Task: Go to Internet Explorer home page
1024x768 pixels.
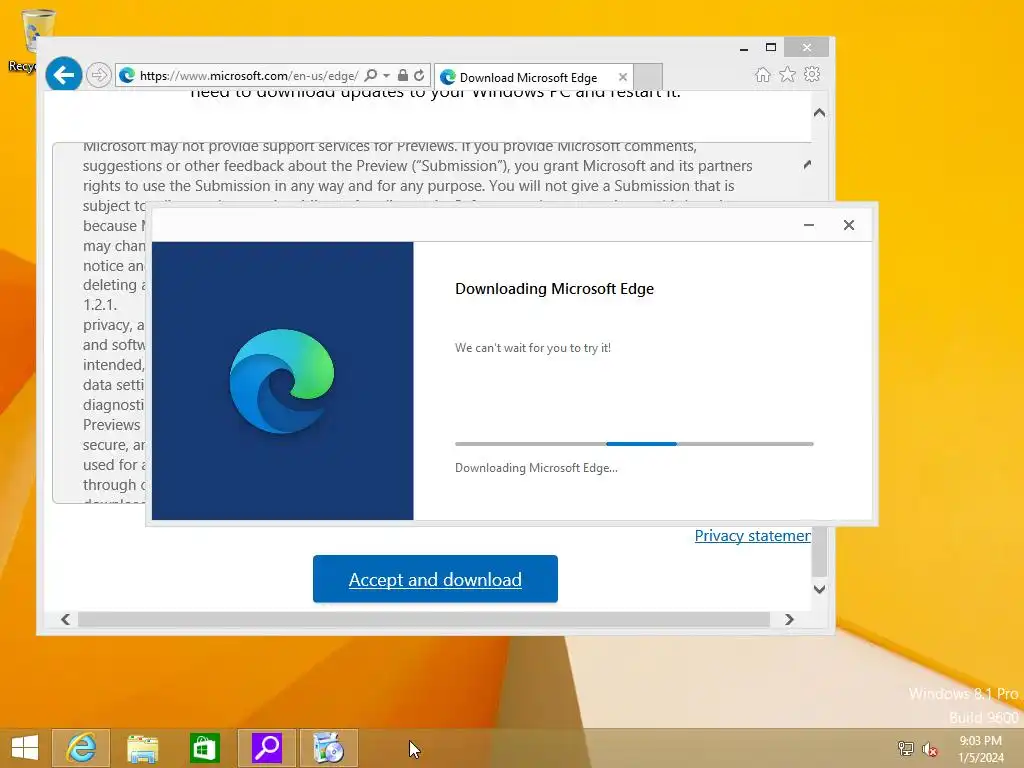Action: [x=762, y=74]
